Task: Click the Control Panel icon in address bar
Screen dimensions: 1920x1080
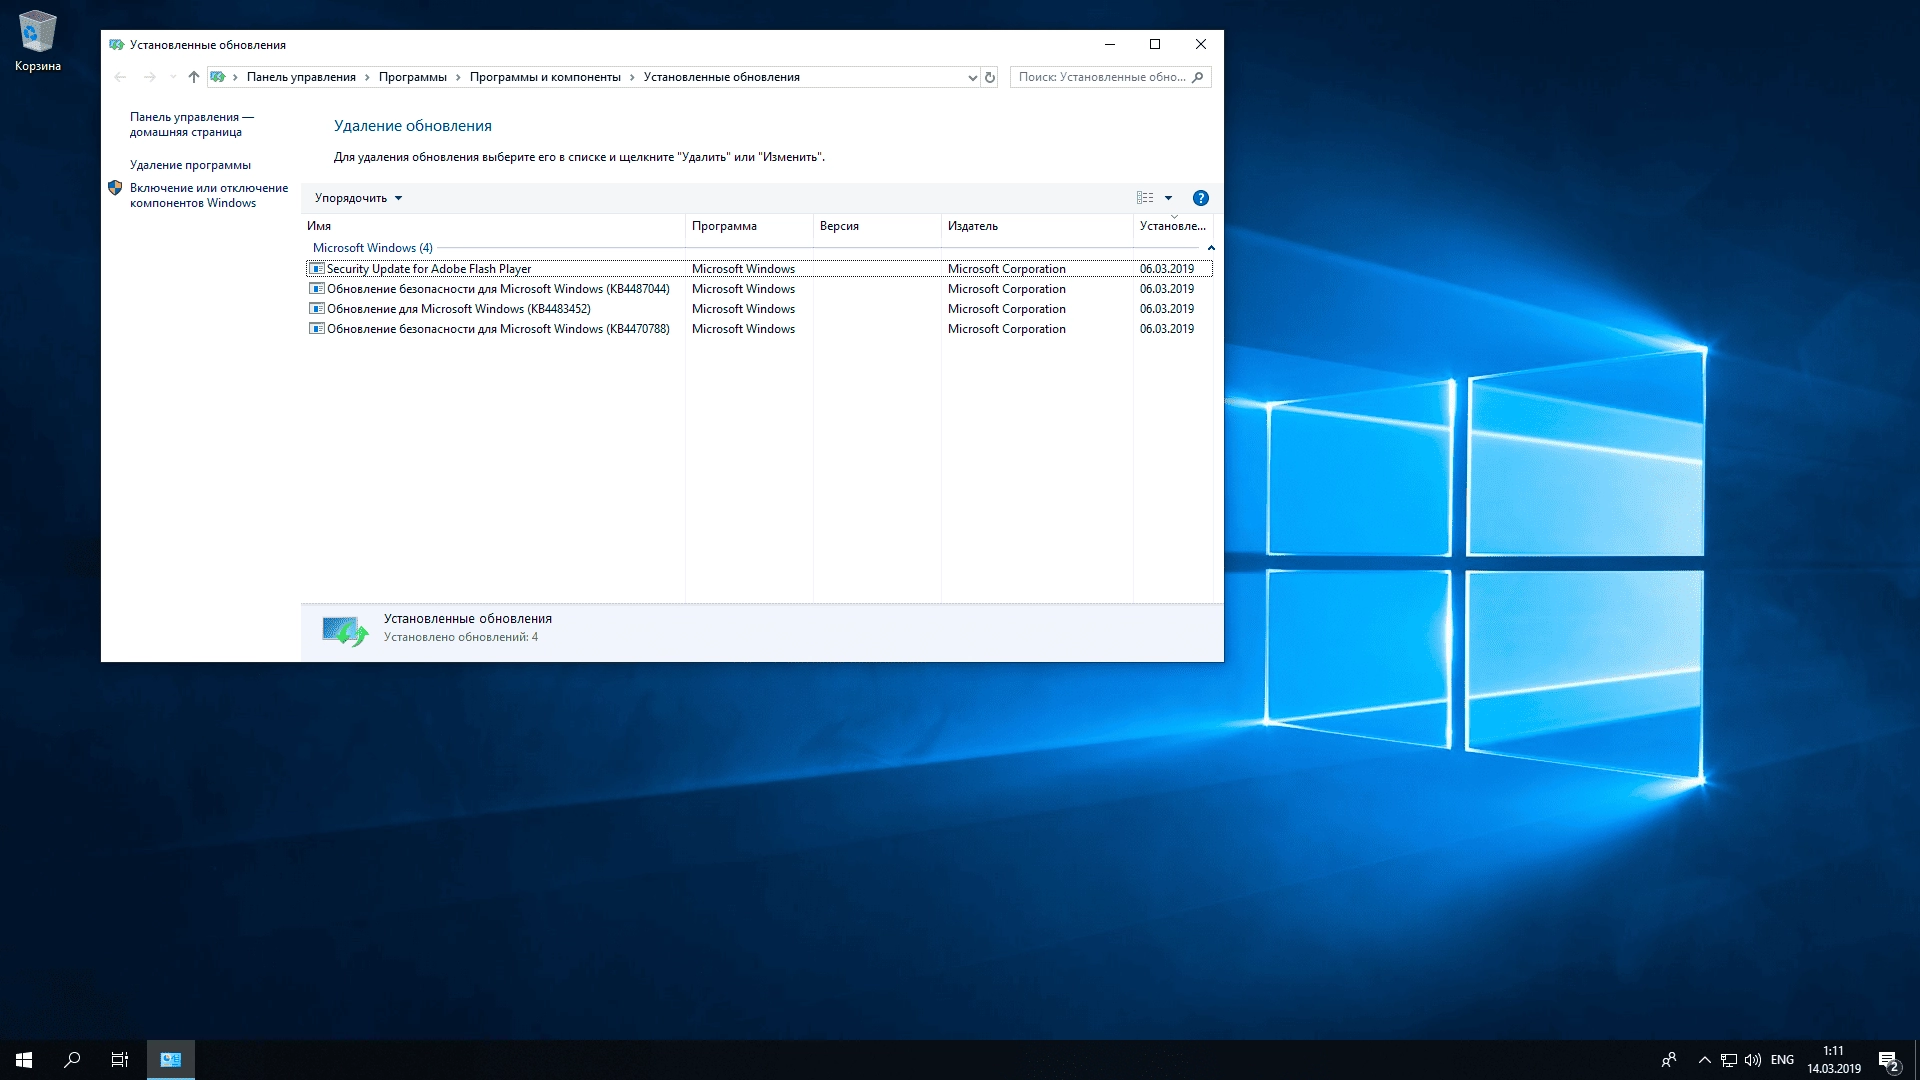Action: tap(217, 77)
